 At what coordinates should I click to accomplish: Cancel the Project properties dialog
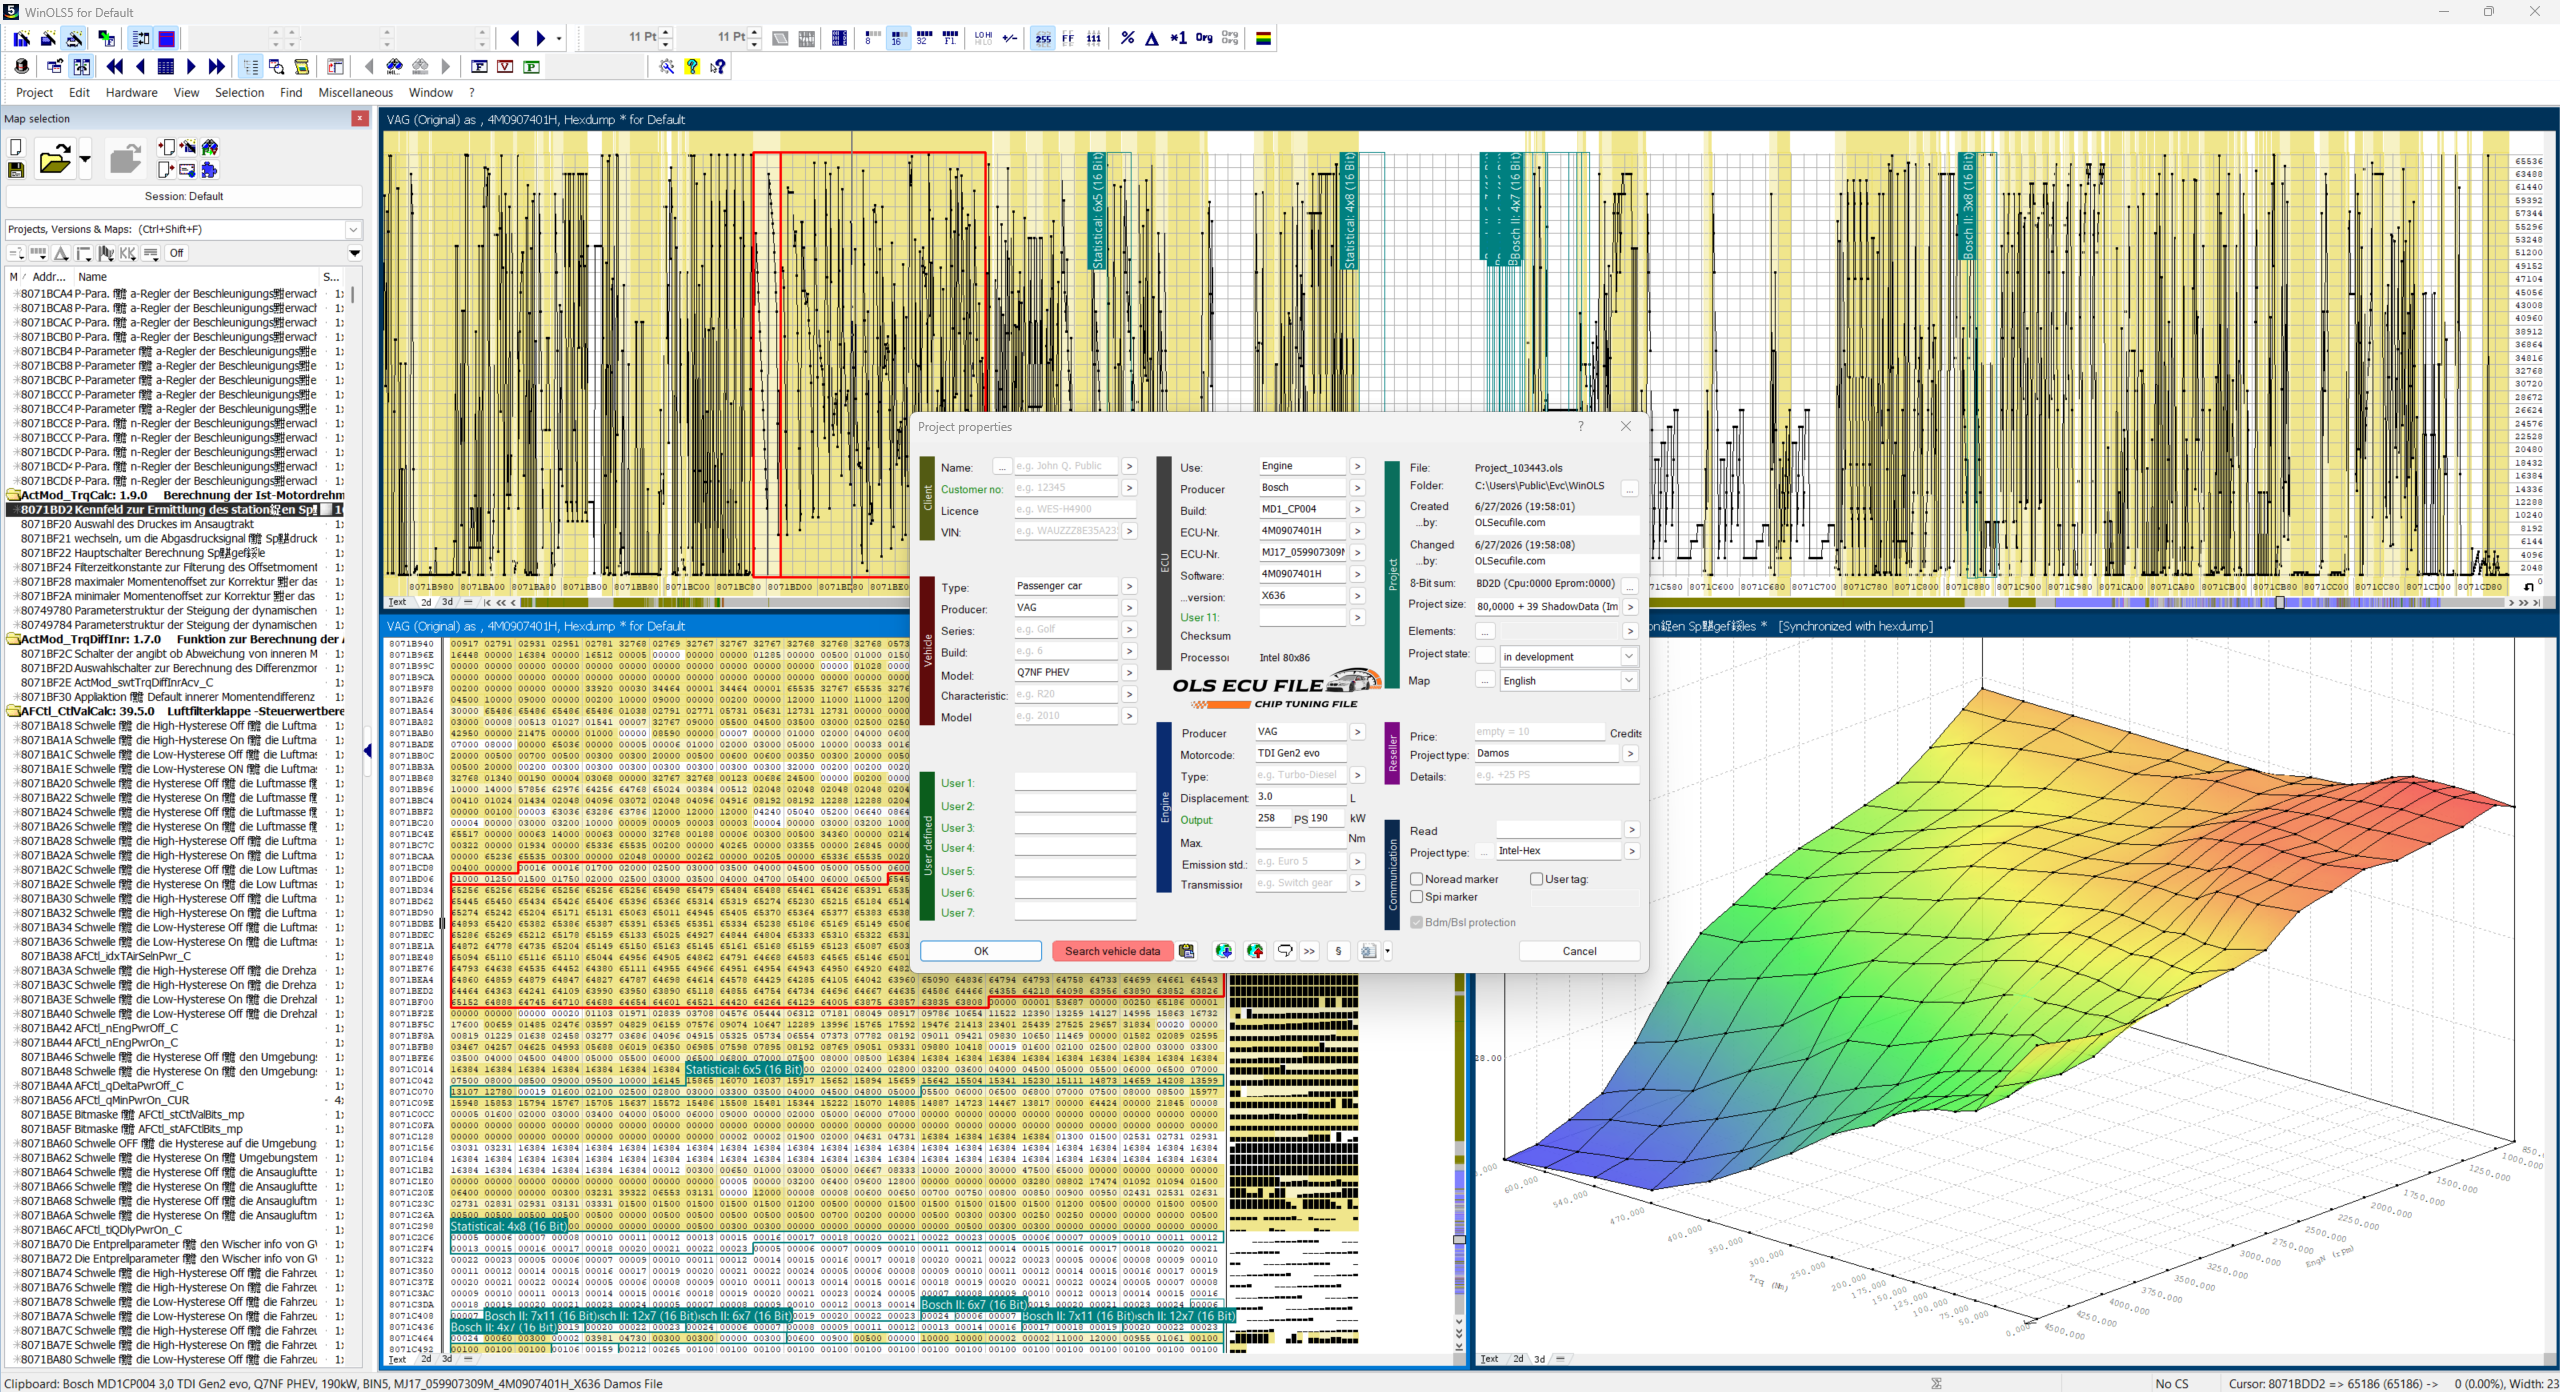pos(1579,951)
